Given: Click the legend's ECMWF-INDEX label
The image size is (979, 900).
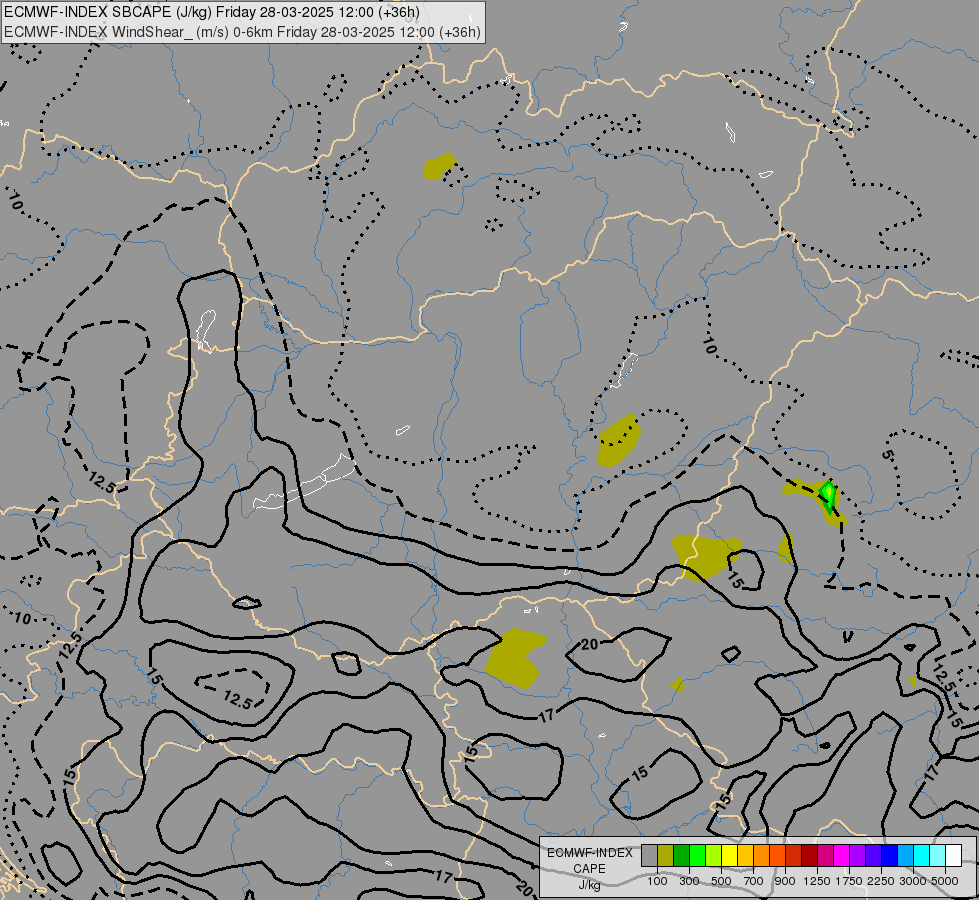Looking at the screenshot, I should (590, 853).
